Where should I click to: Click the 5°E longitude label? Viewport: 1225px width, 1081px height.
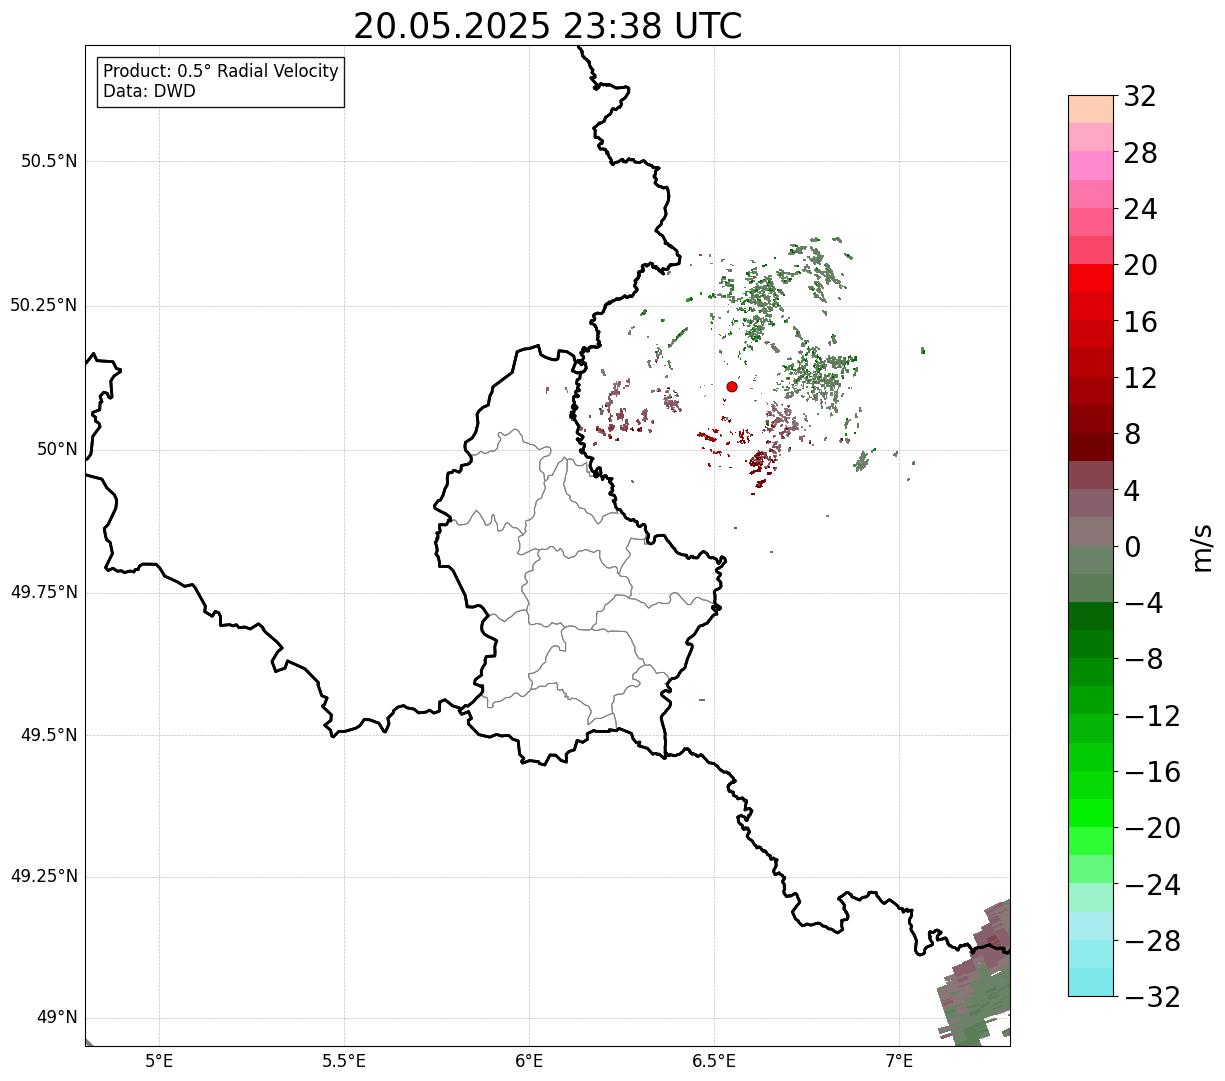coord(159,1061)
